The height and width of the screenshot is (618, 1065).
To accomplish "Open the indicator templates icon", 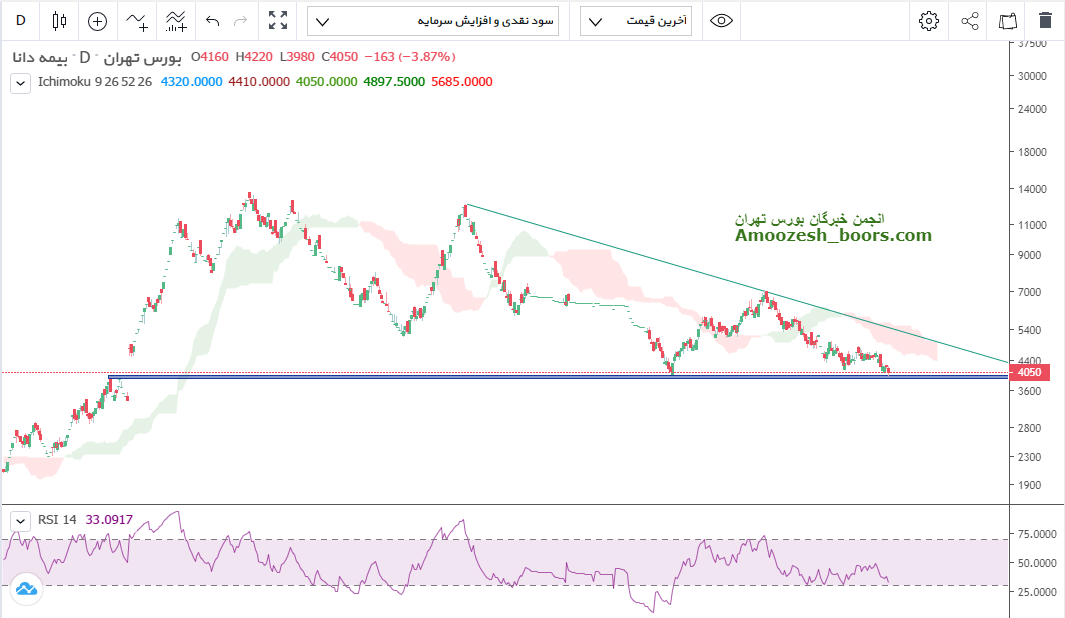I will point(176,20).
